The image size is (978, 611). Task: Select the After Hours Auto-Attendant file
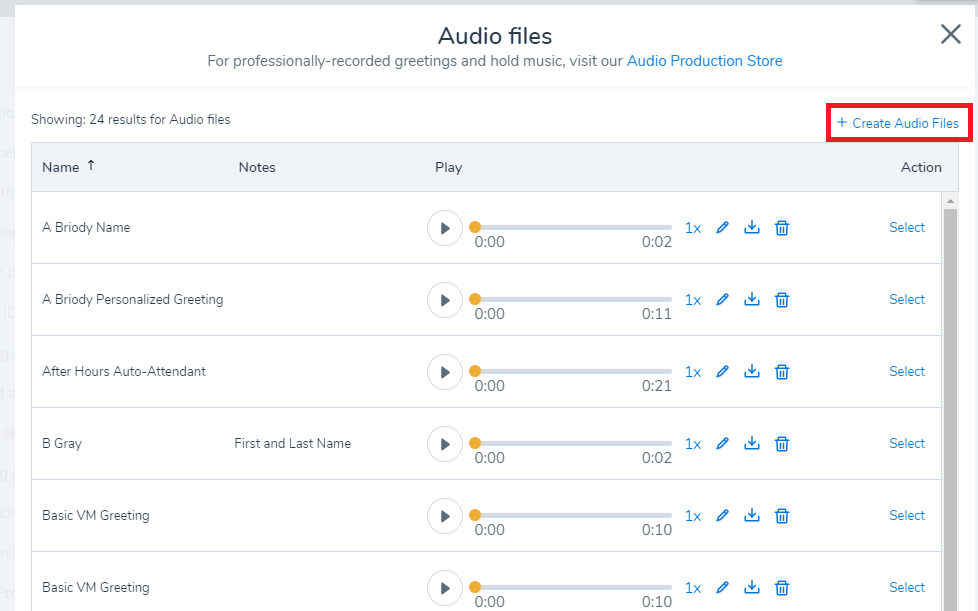click(x=906, y=371)
